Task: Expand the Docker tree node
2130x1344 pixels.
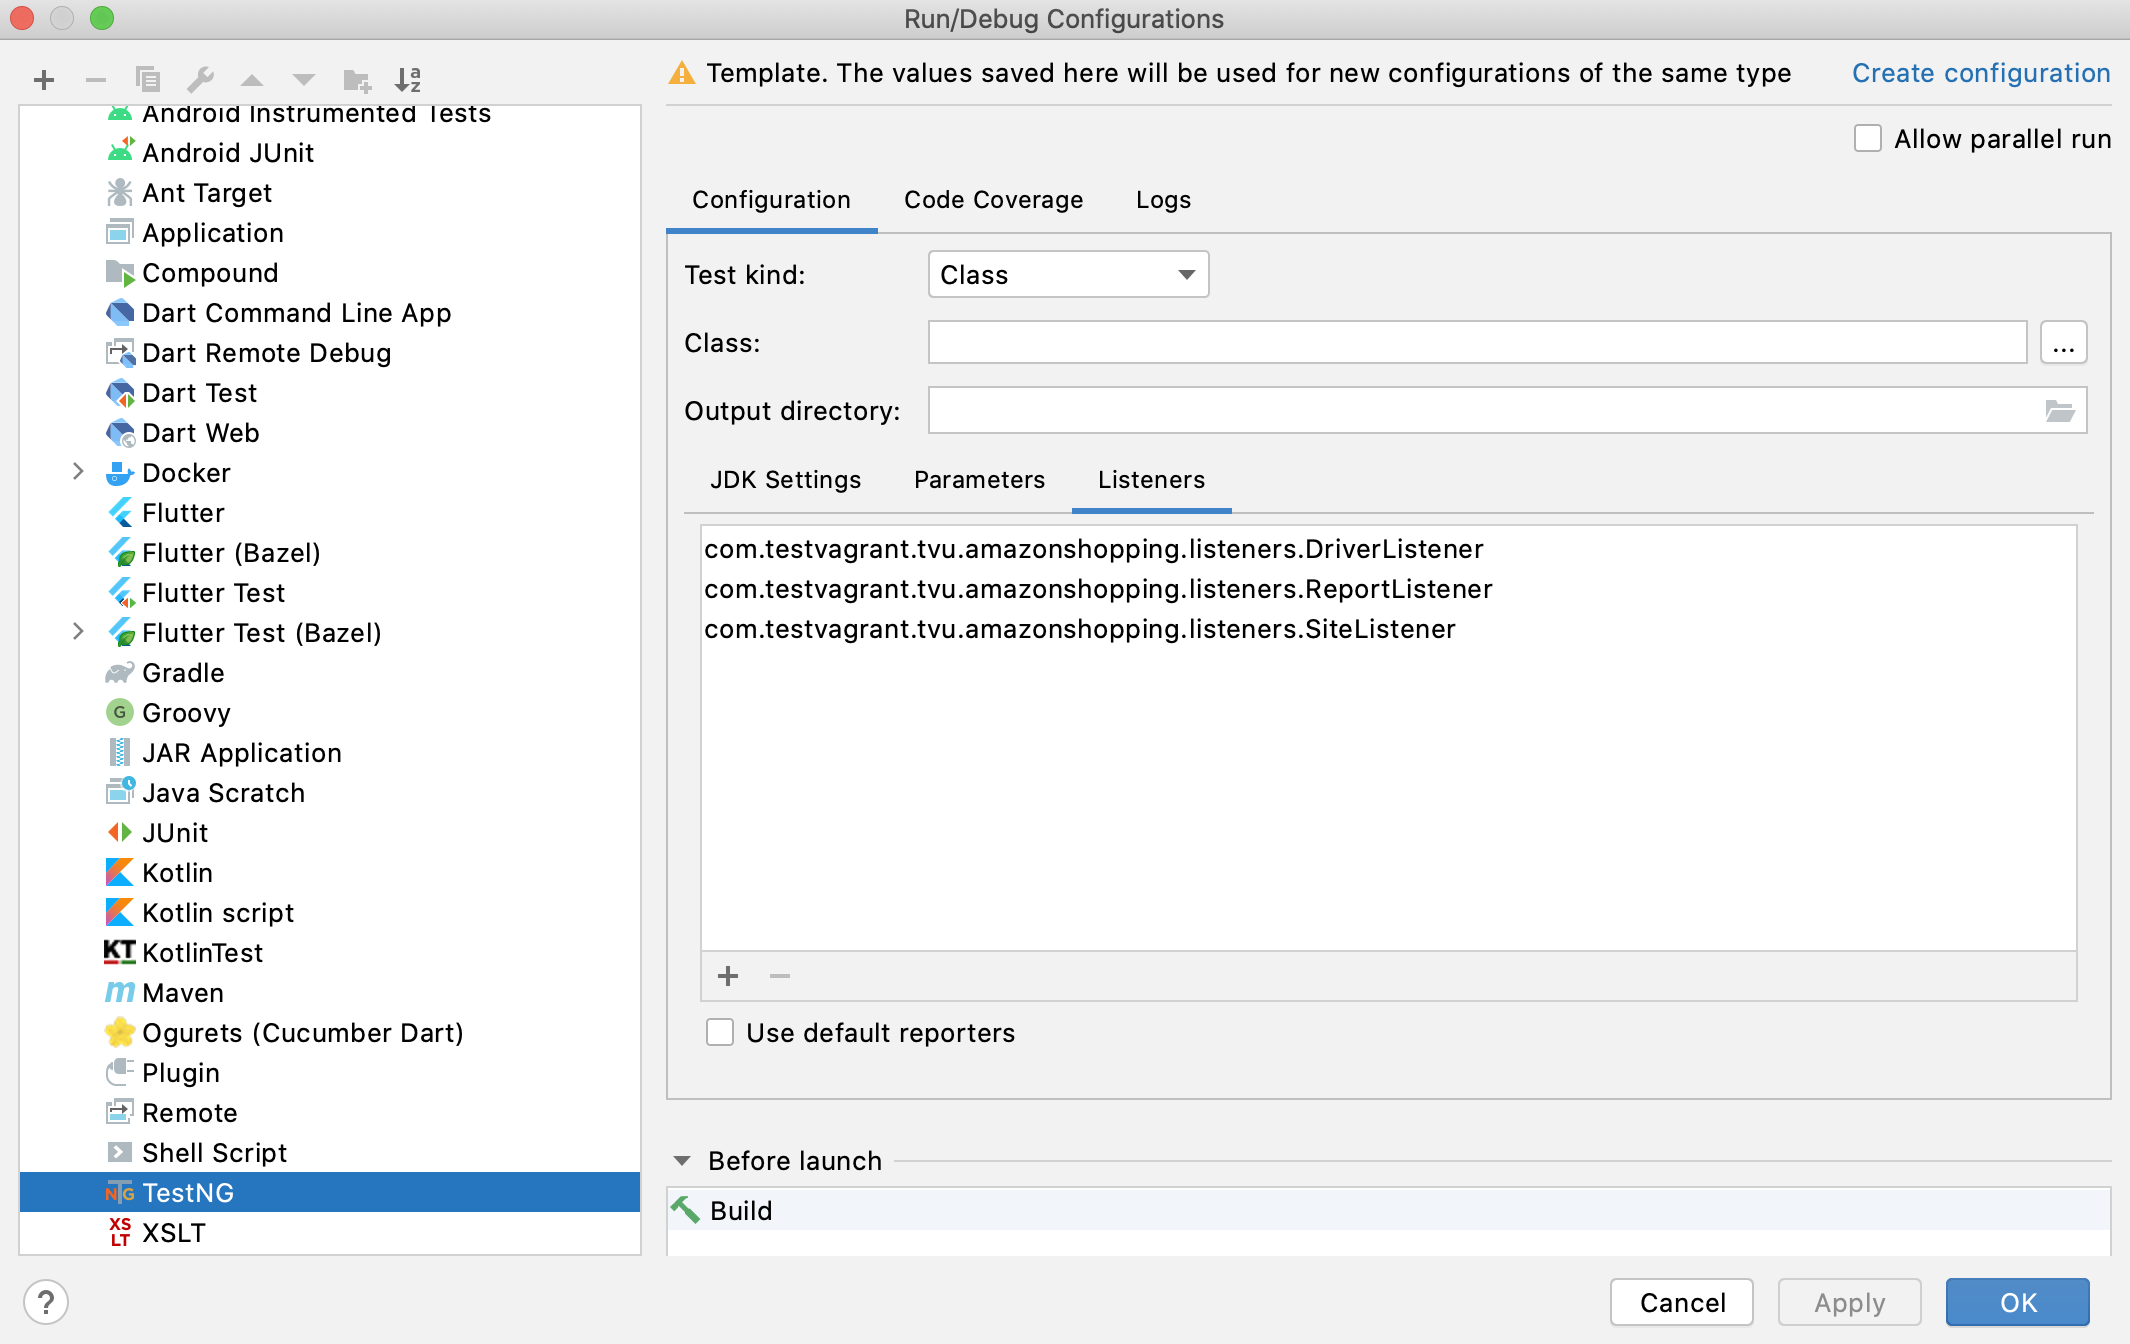Action: tap(78, 472)
